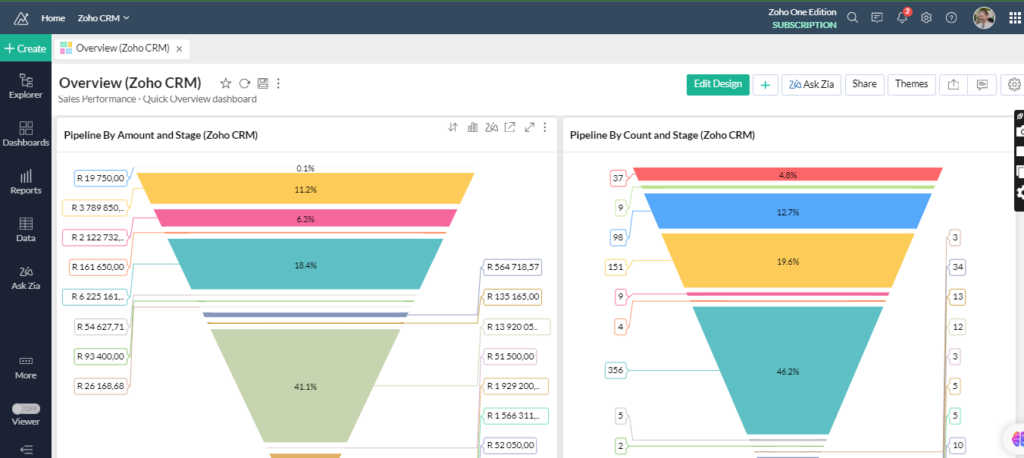This screenshot has height=458, width=1024.
Task: Click the 356 count label
Action: pos(616,370)
